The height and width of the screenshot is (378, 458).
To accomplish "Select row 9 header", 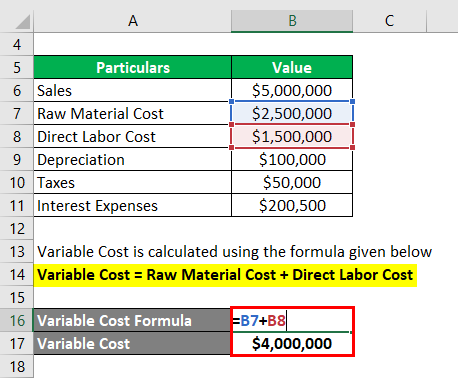I will (x=17, y=159).
